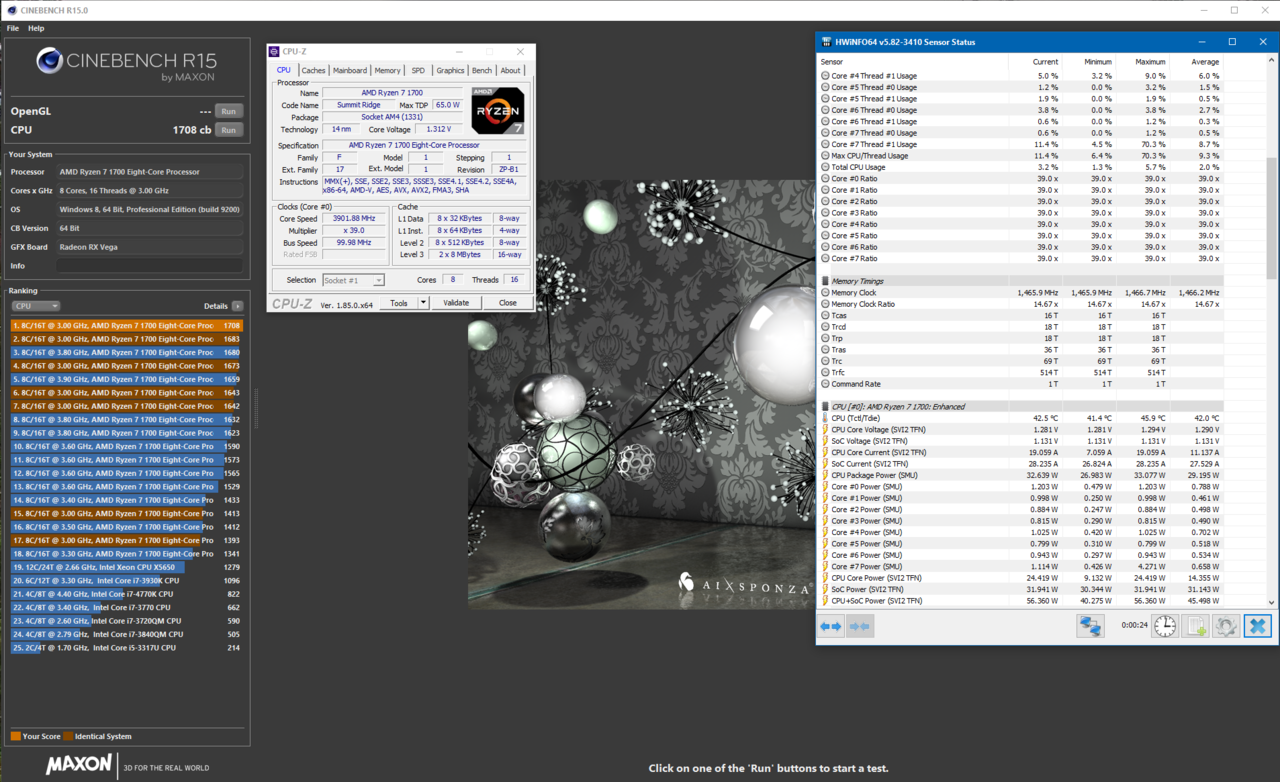Click the Core #0 Ratio sensor icon
This screenshot has height=782, width=1280.
(x=825, y=178)
